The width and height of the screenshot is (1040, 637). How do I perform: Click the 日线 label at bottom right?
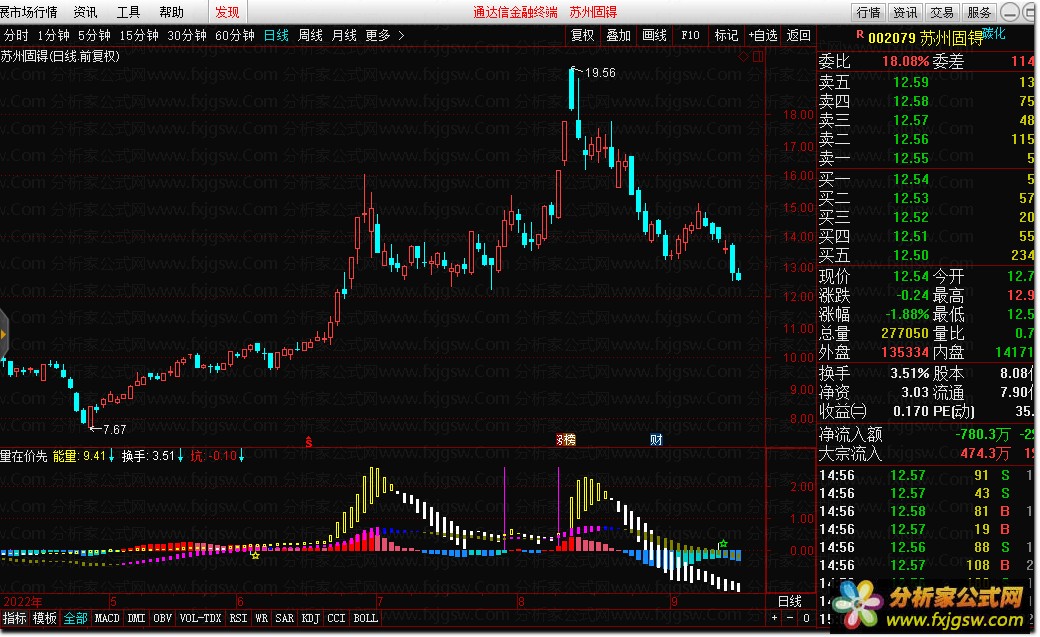(789, 601)
